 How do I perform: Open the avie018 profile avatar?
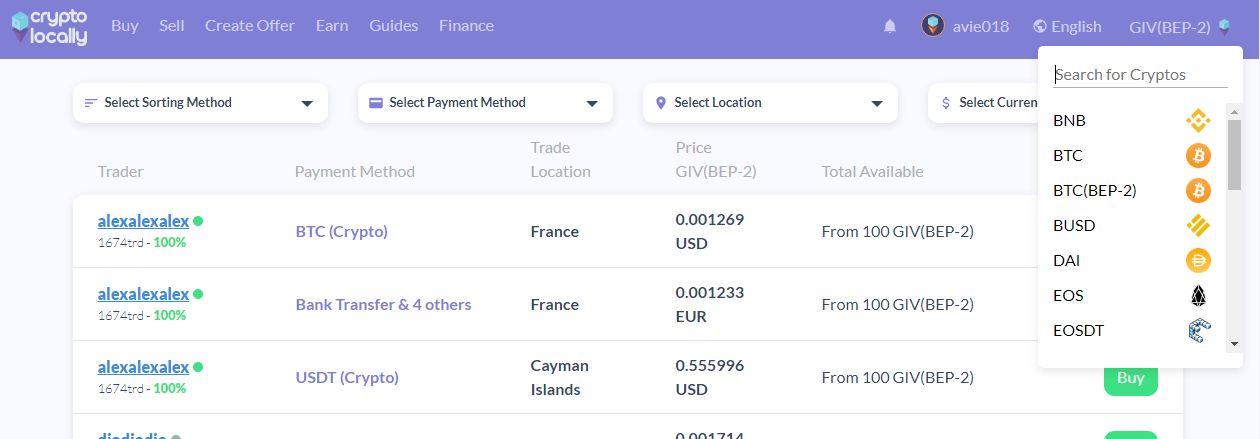933,26
